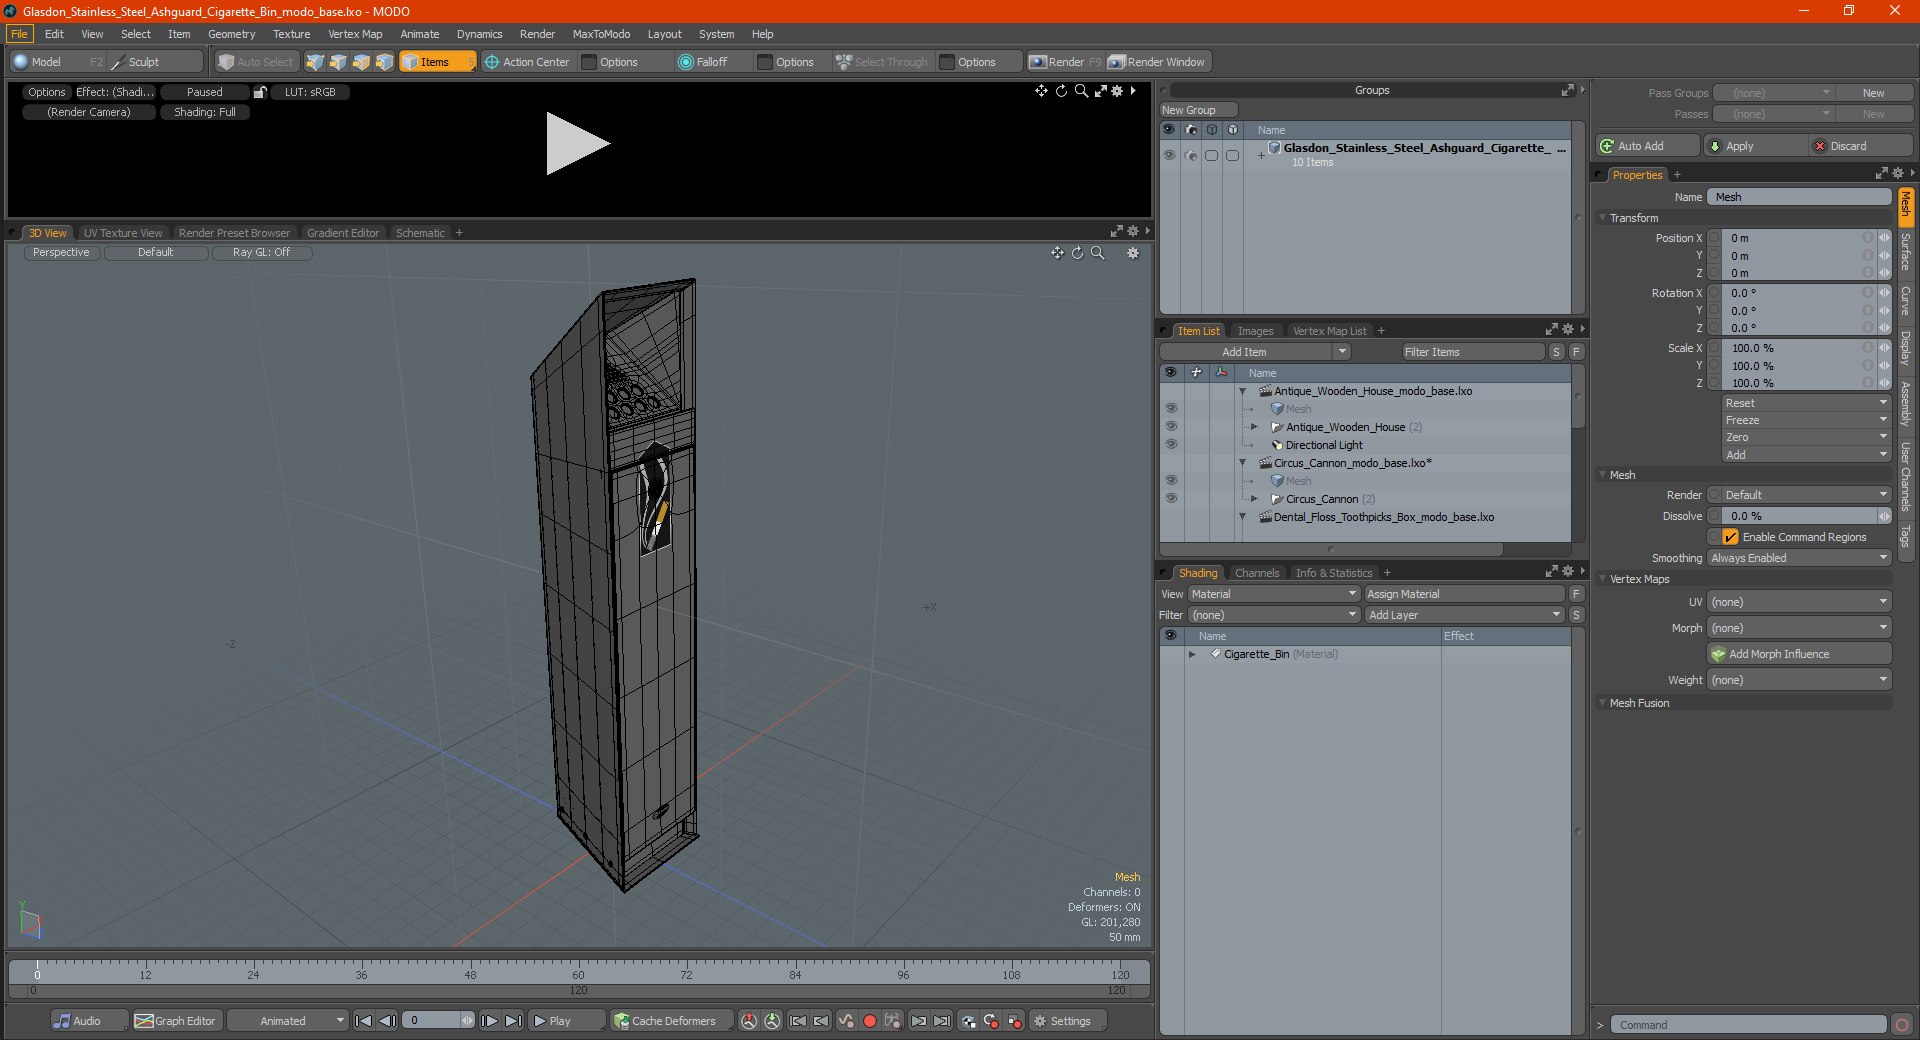Screen dimensions: 1920x1040
Task: Go to last frame
Action: [513, 1021]
